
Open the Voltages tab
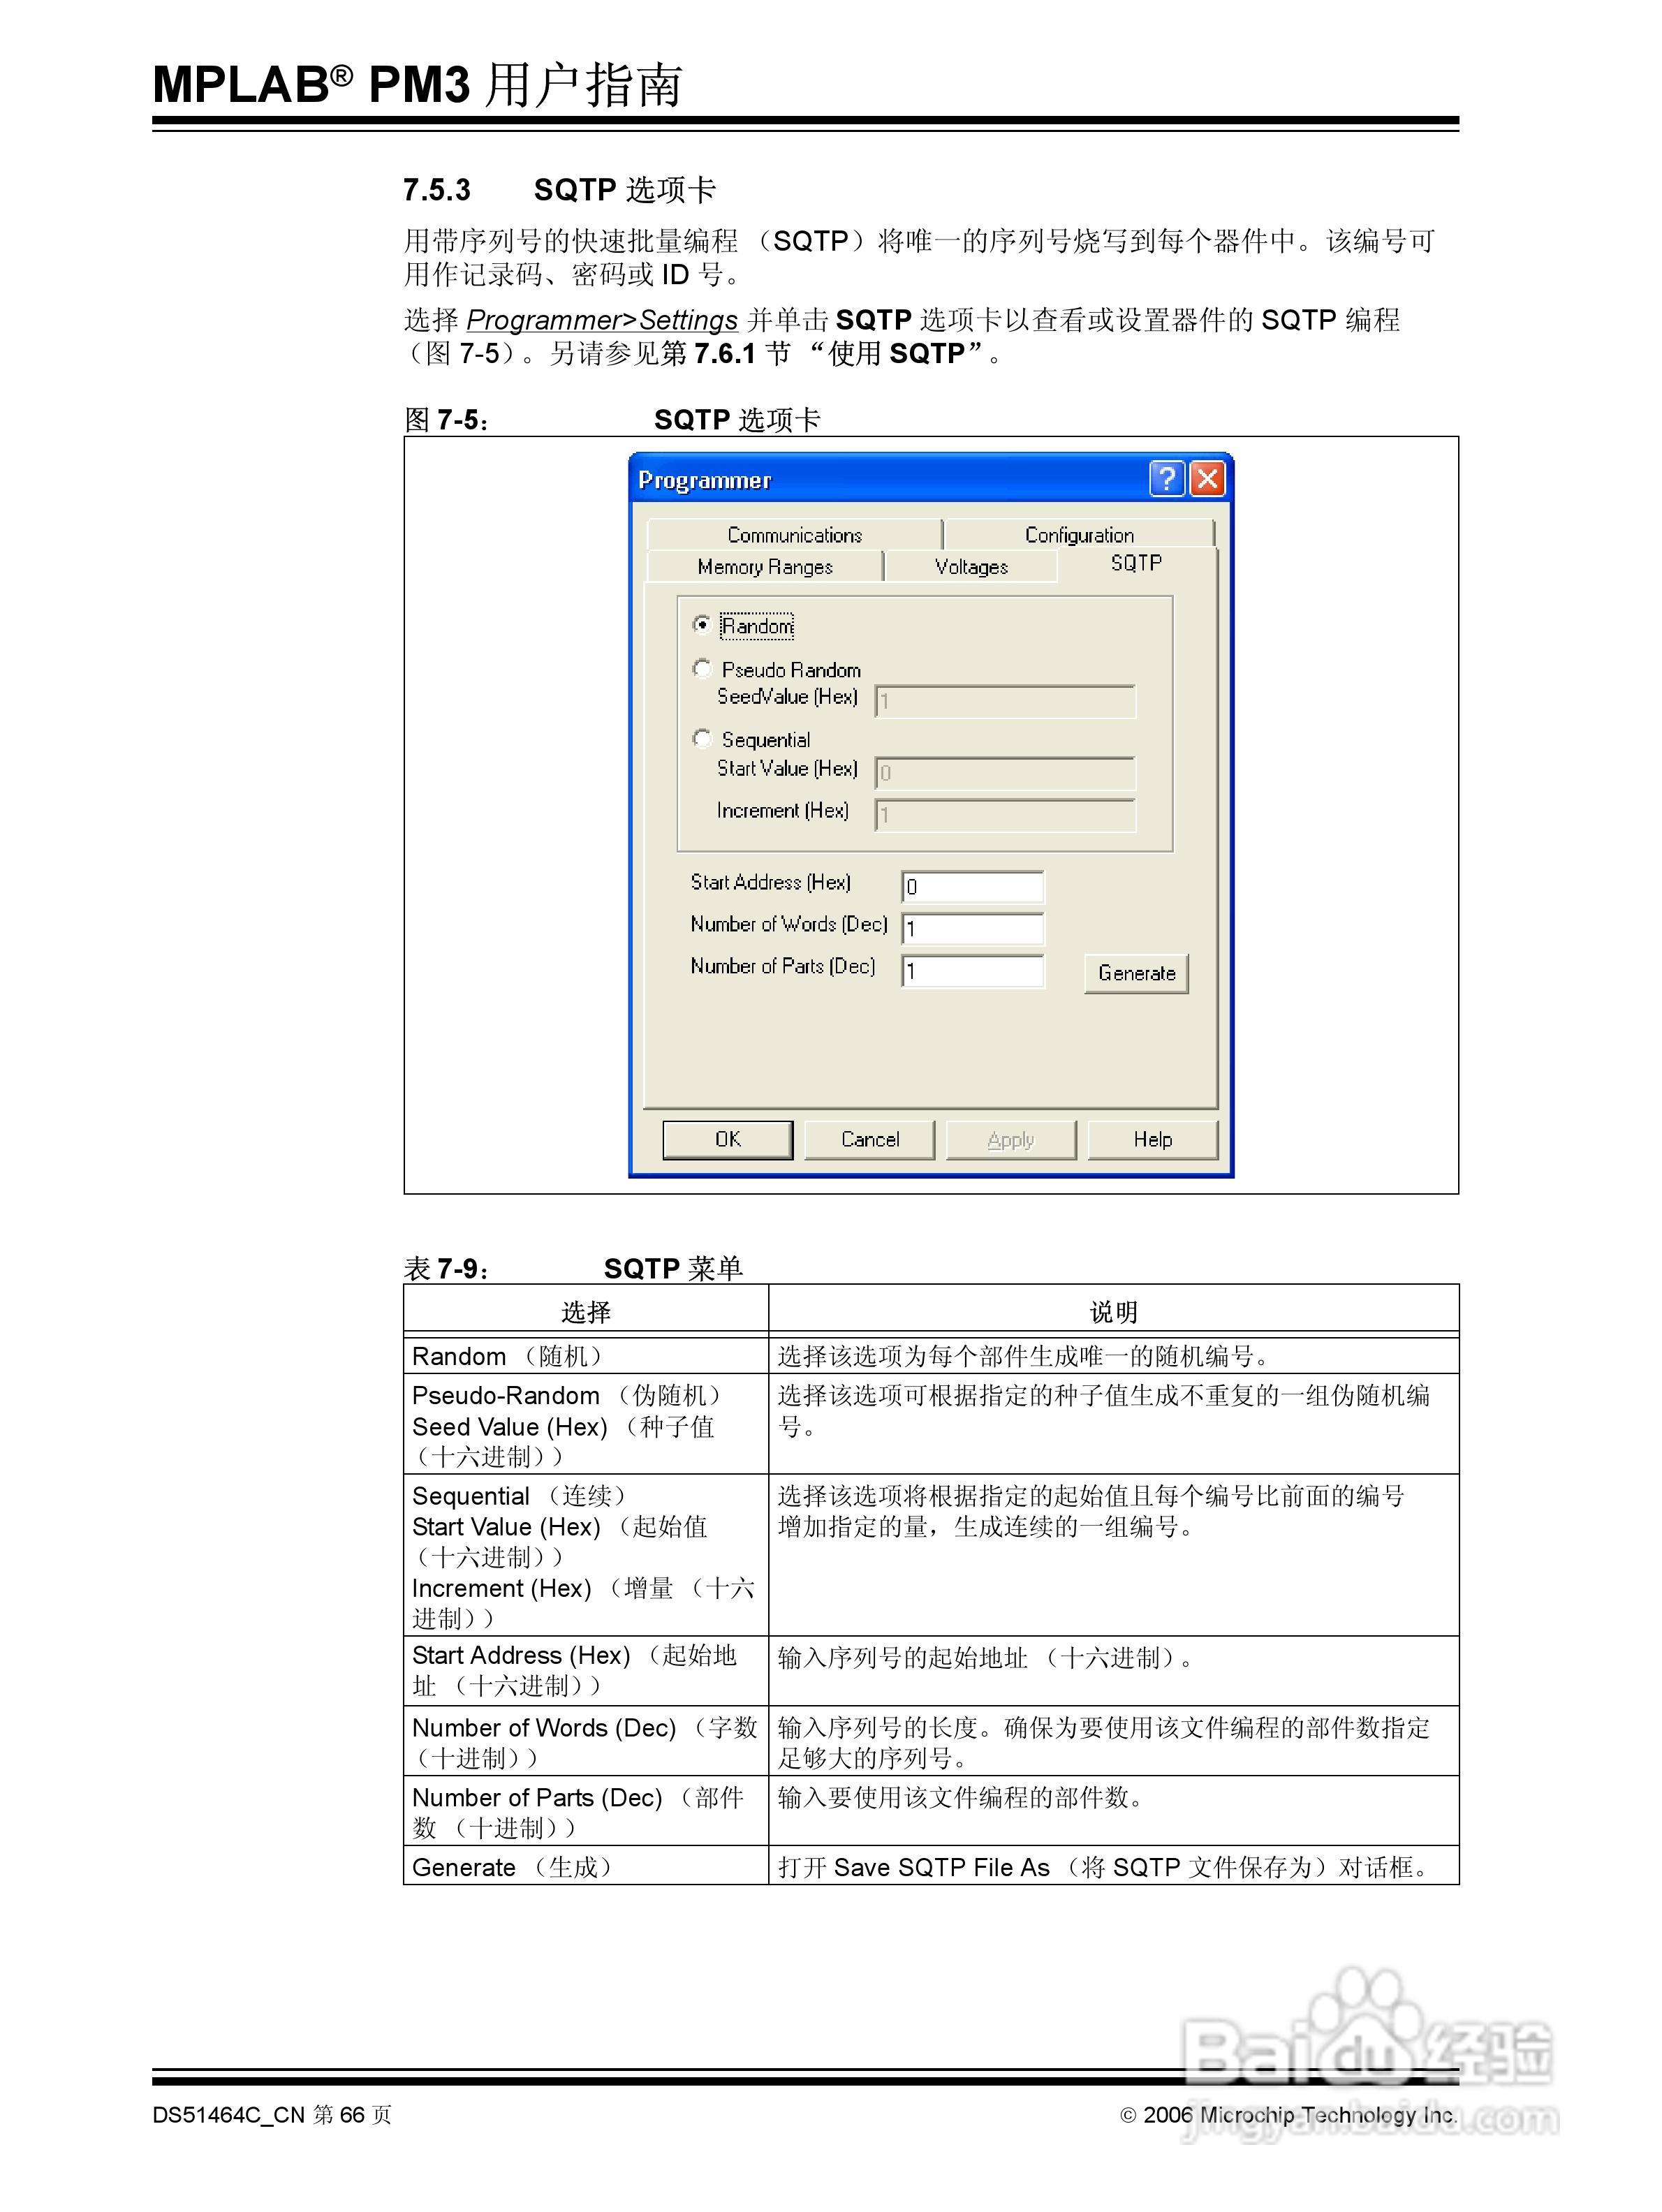(969, 566)
